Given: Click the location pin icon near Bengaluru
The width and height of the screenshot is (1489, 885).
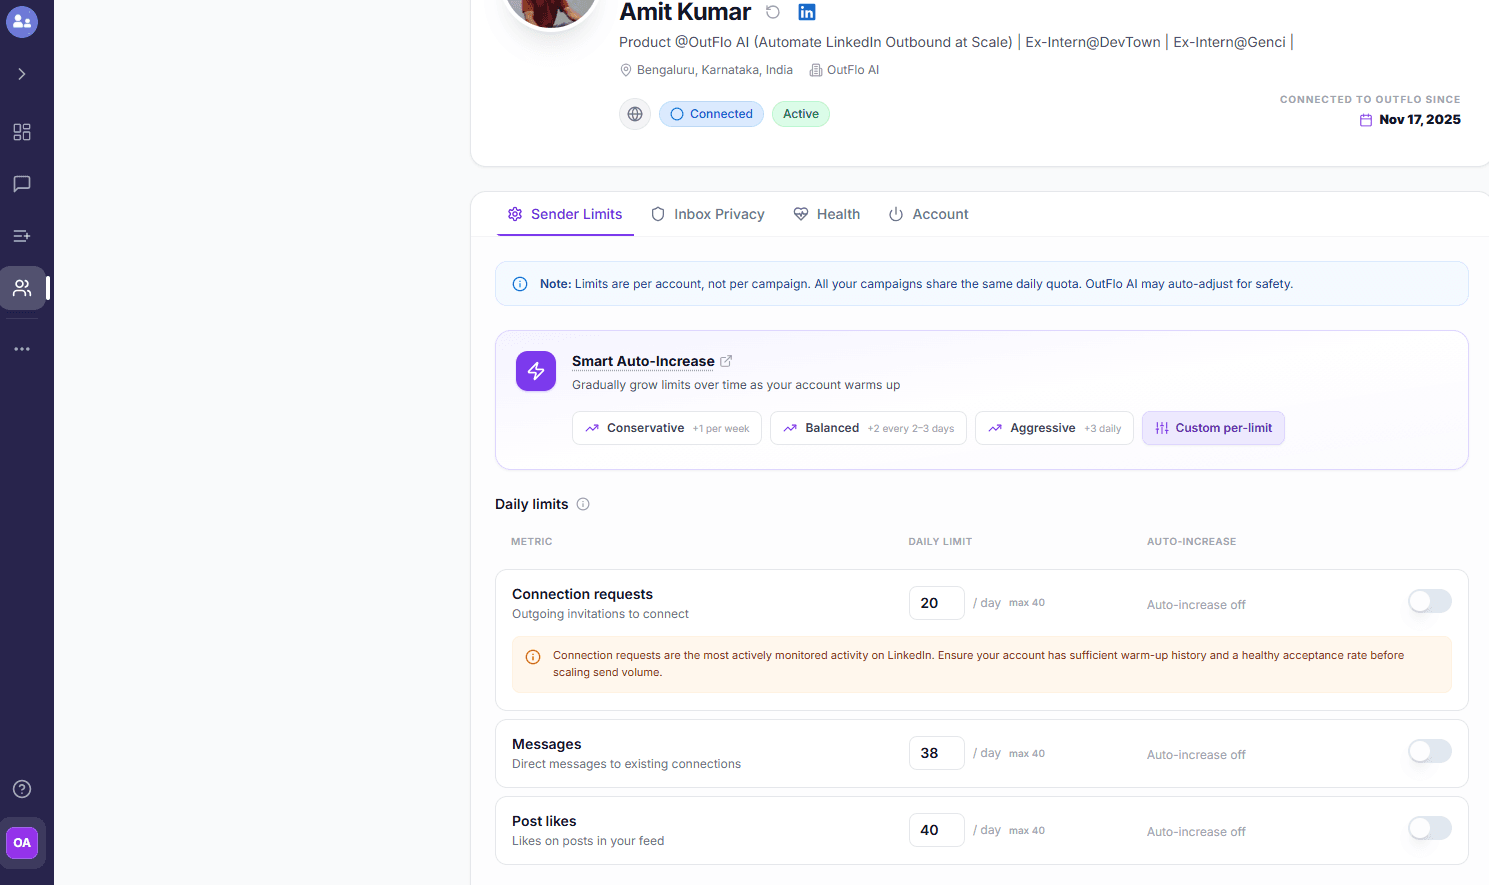Looking at the screenshot, I should [626, 70].
